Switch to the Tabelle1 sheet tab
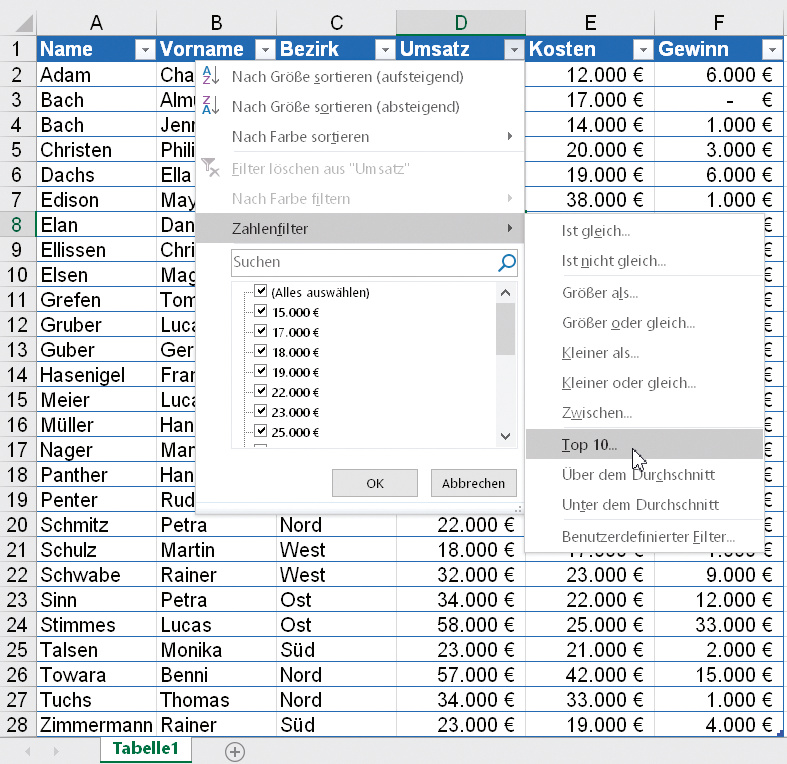Image resolution: width=787 pixels, height=764 pixels. tap(145, 749)
